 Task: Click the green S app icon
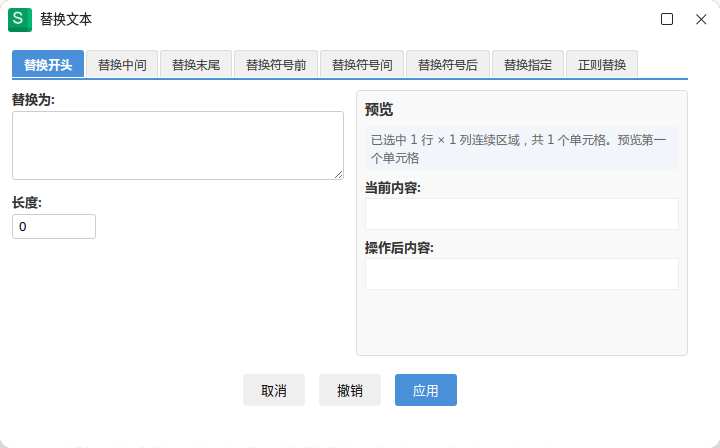(x=20, y=20)
